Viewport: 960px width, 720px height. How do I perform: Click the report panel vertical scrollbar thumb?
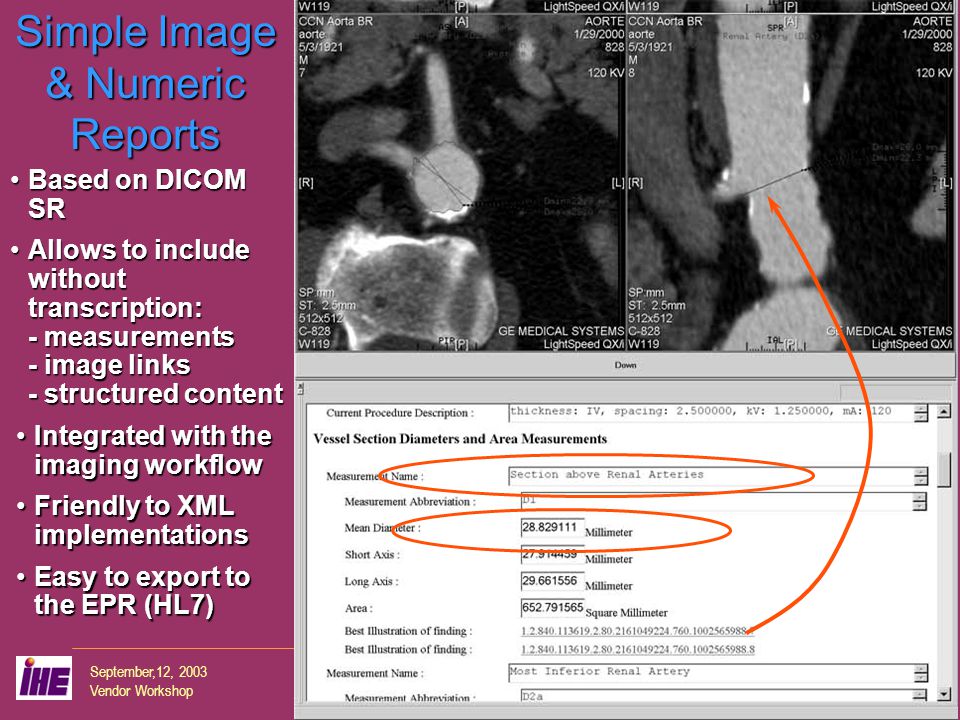point(944,469)
